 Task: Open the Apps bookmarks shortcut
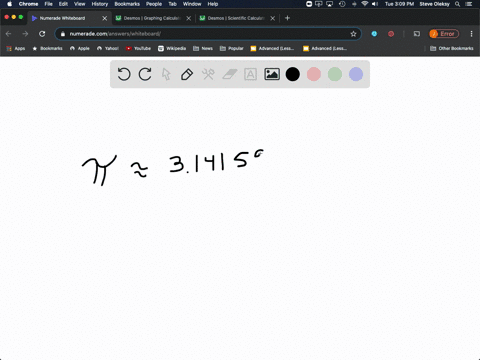(16, 48)
